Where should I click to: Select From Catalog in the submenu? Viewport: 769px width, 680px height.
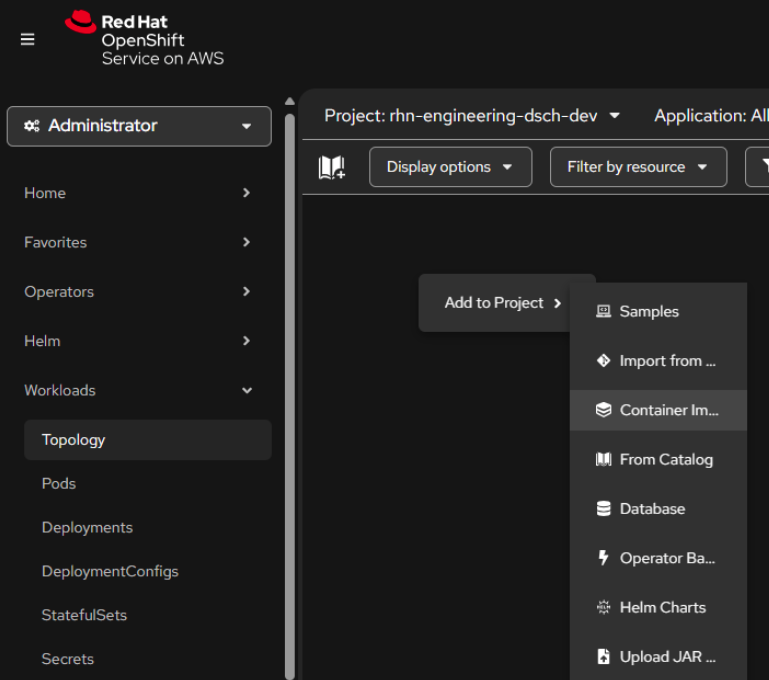[665, 459]
